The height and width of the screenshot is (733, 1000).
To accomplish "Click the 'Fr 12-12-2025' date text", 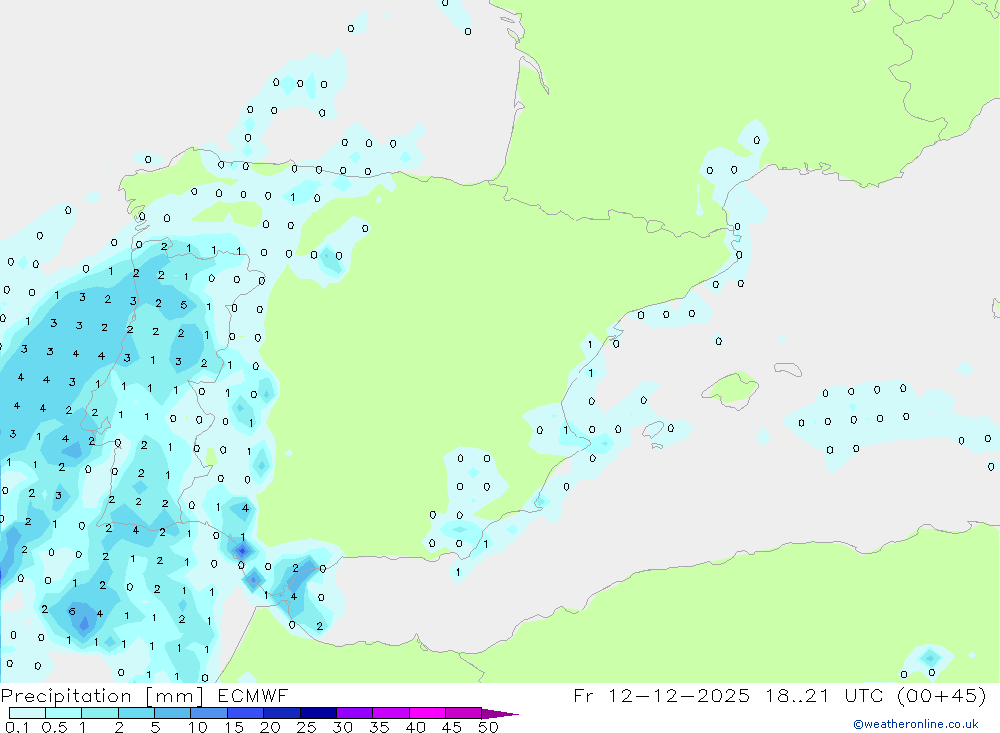I will point(661,695).
